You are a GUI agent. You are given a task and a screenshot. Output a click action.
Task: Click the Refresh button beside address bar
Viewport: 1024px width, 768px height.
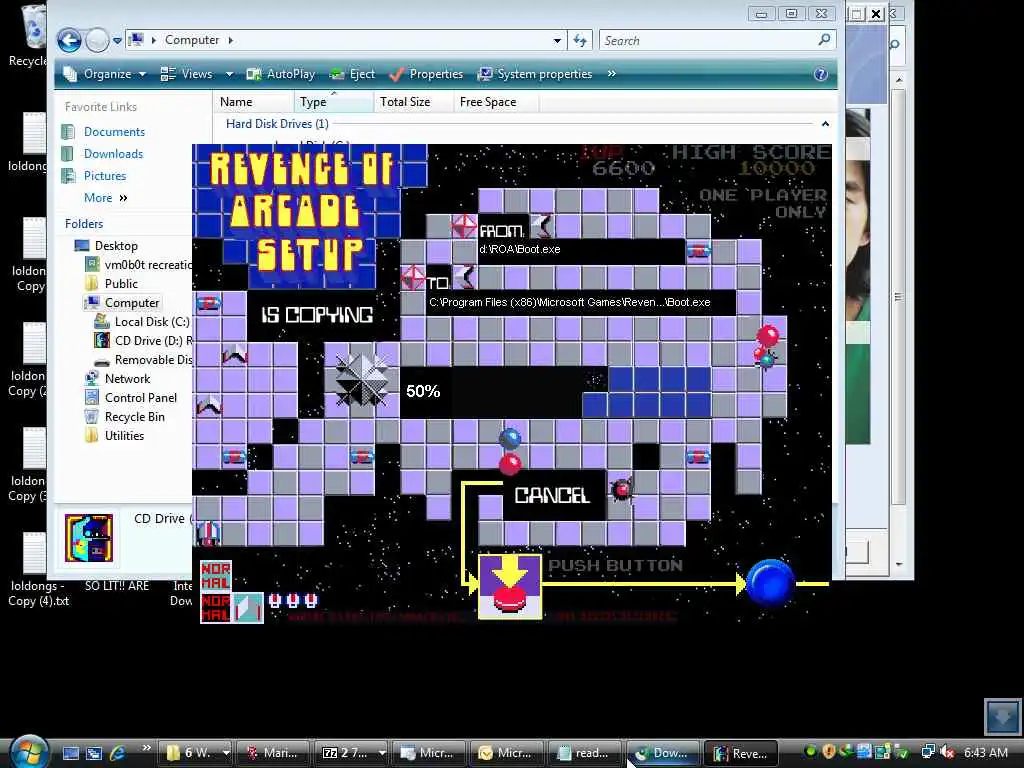(x=580, y=40)
